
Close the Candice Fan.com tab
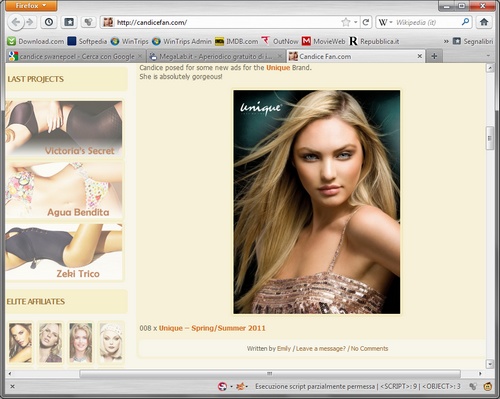coord(420,56)
